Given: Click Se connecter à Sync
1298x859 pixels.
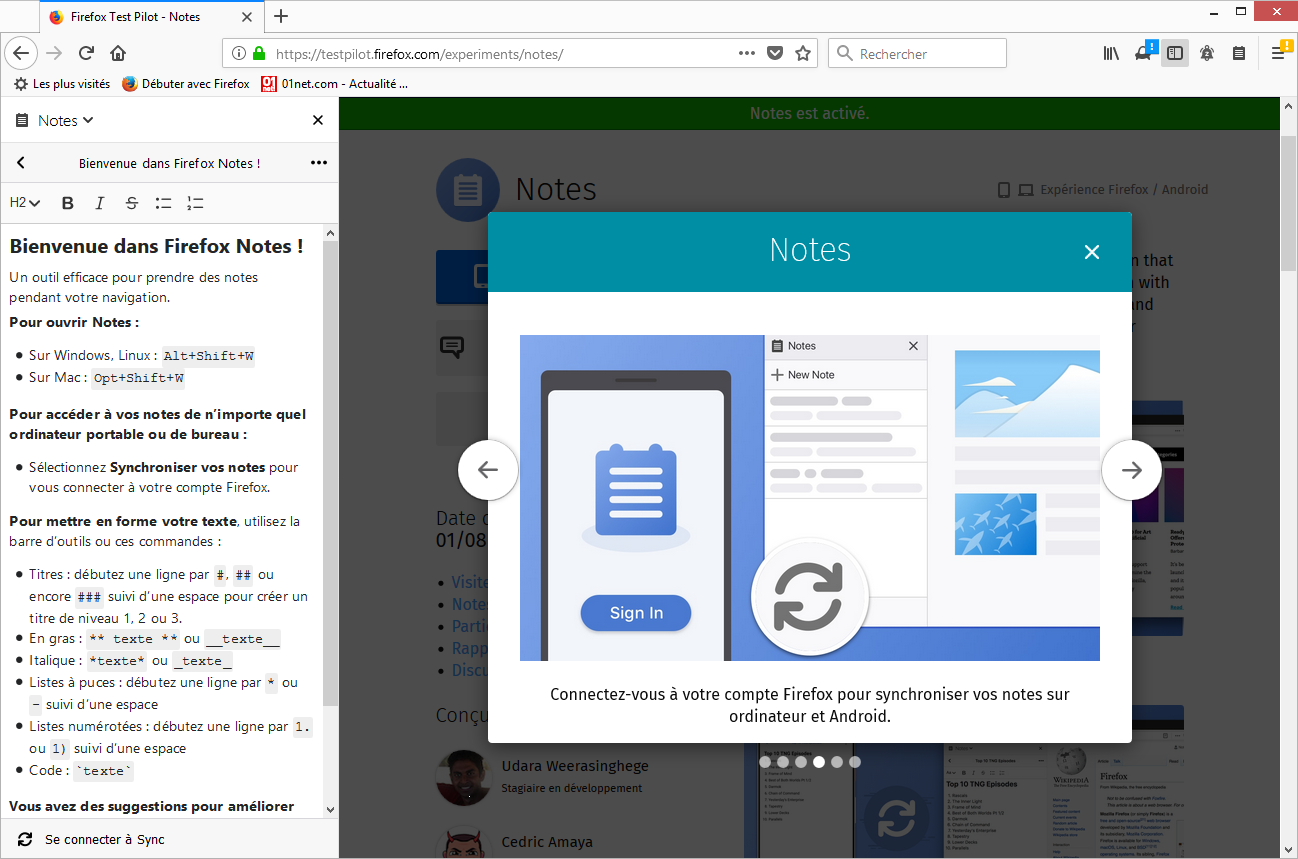Looking at the screenshot, I should click(x=105, y=839).
